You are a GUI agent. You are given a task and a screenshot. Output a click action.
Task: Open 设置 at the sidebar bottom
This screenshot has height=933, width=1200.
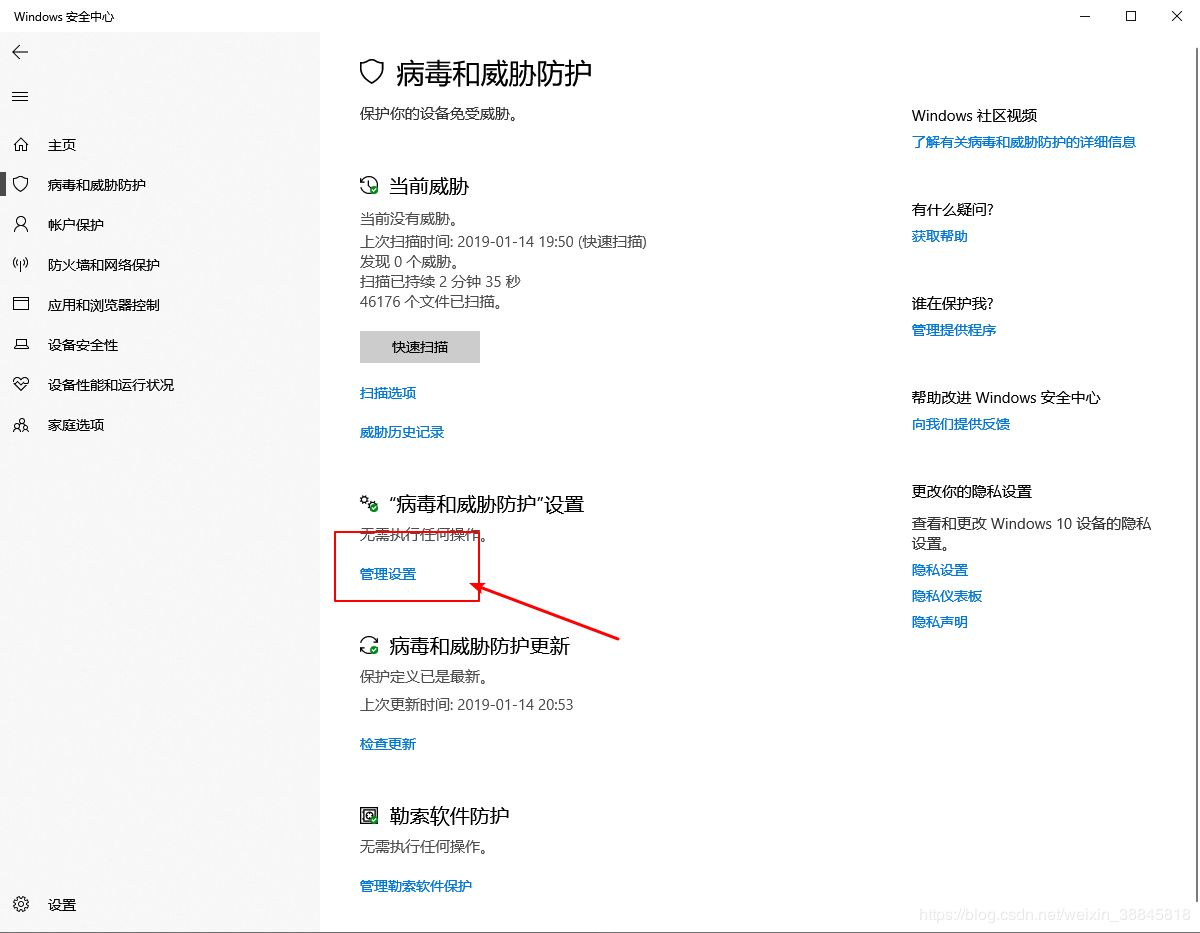(x=62, y=905)
